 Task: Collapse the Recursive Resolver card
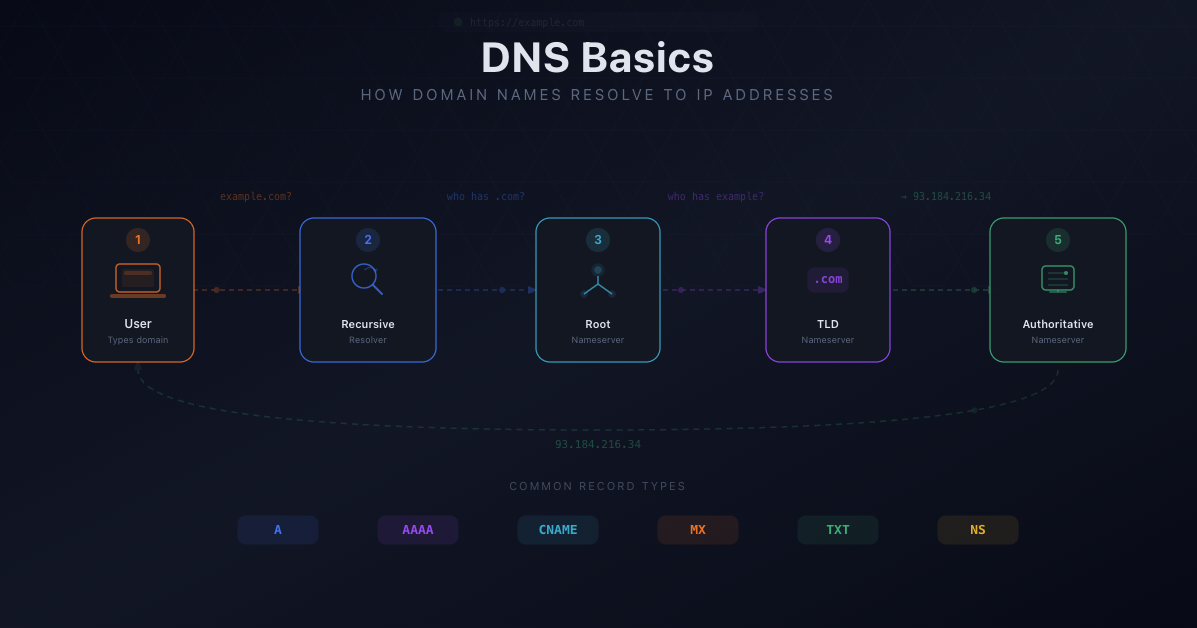point(367,290)
